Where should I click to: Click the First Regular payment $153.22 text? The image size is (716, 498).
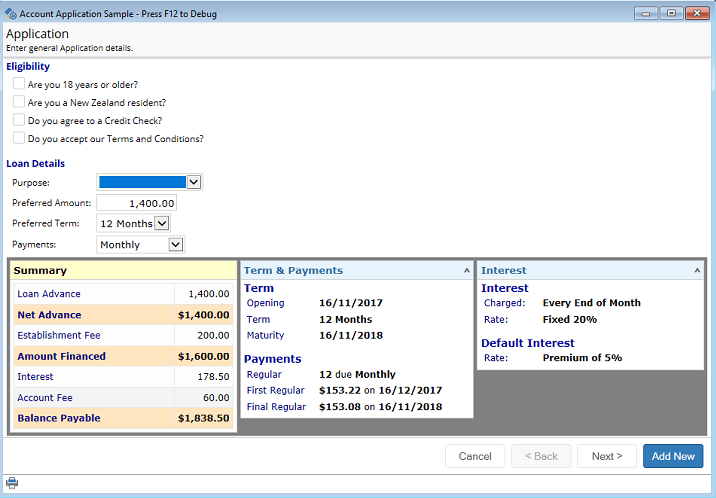coord(340,391)
